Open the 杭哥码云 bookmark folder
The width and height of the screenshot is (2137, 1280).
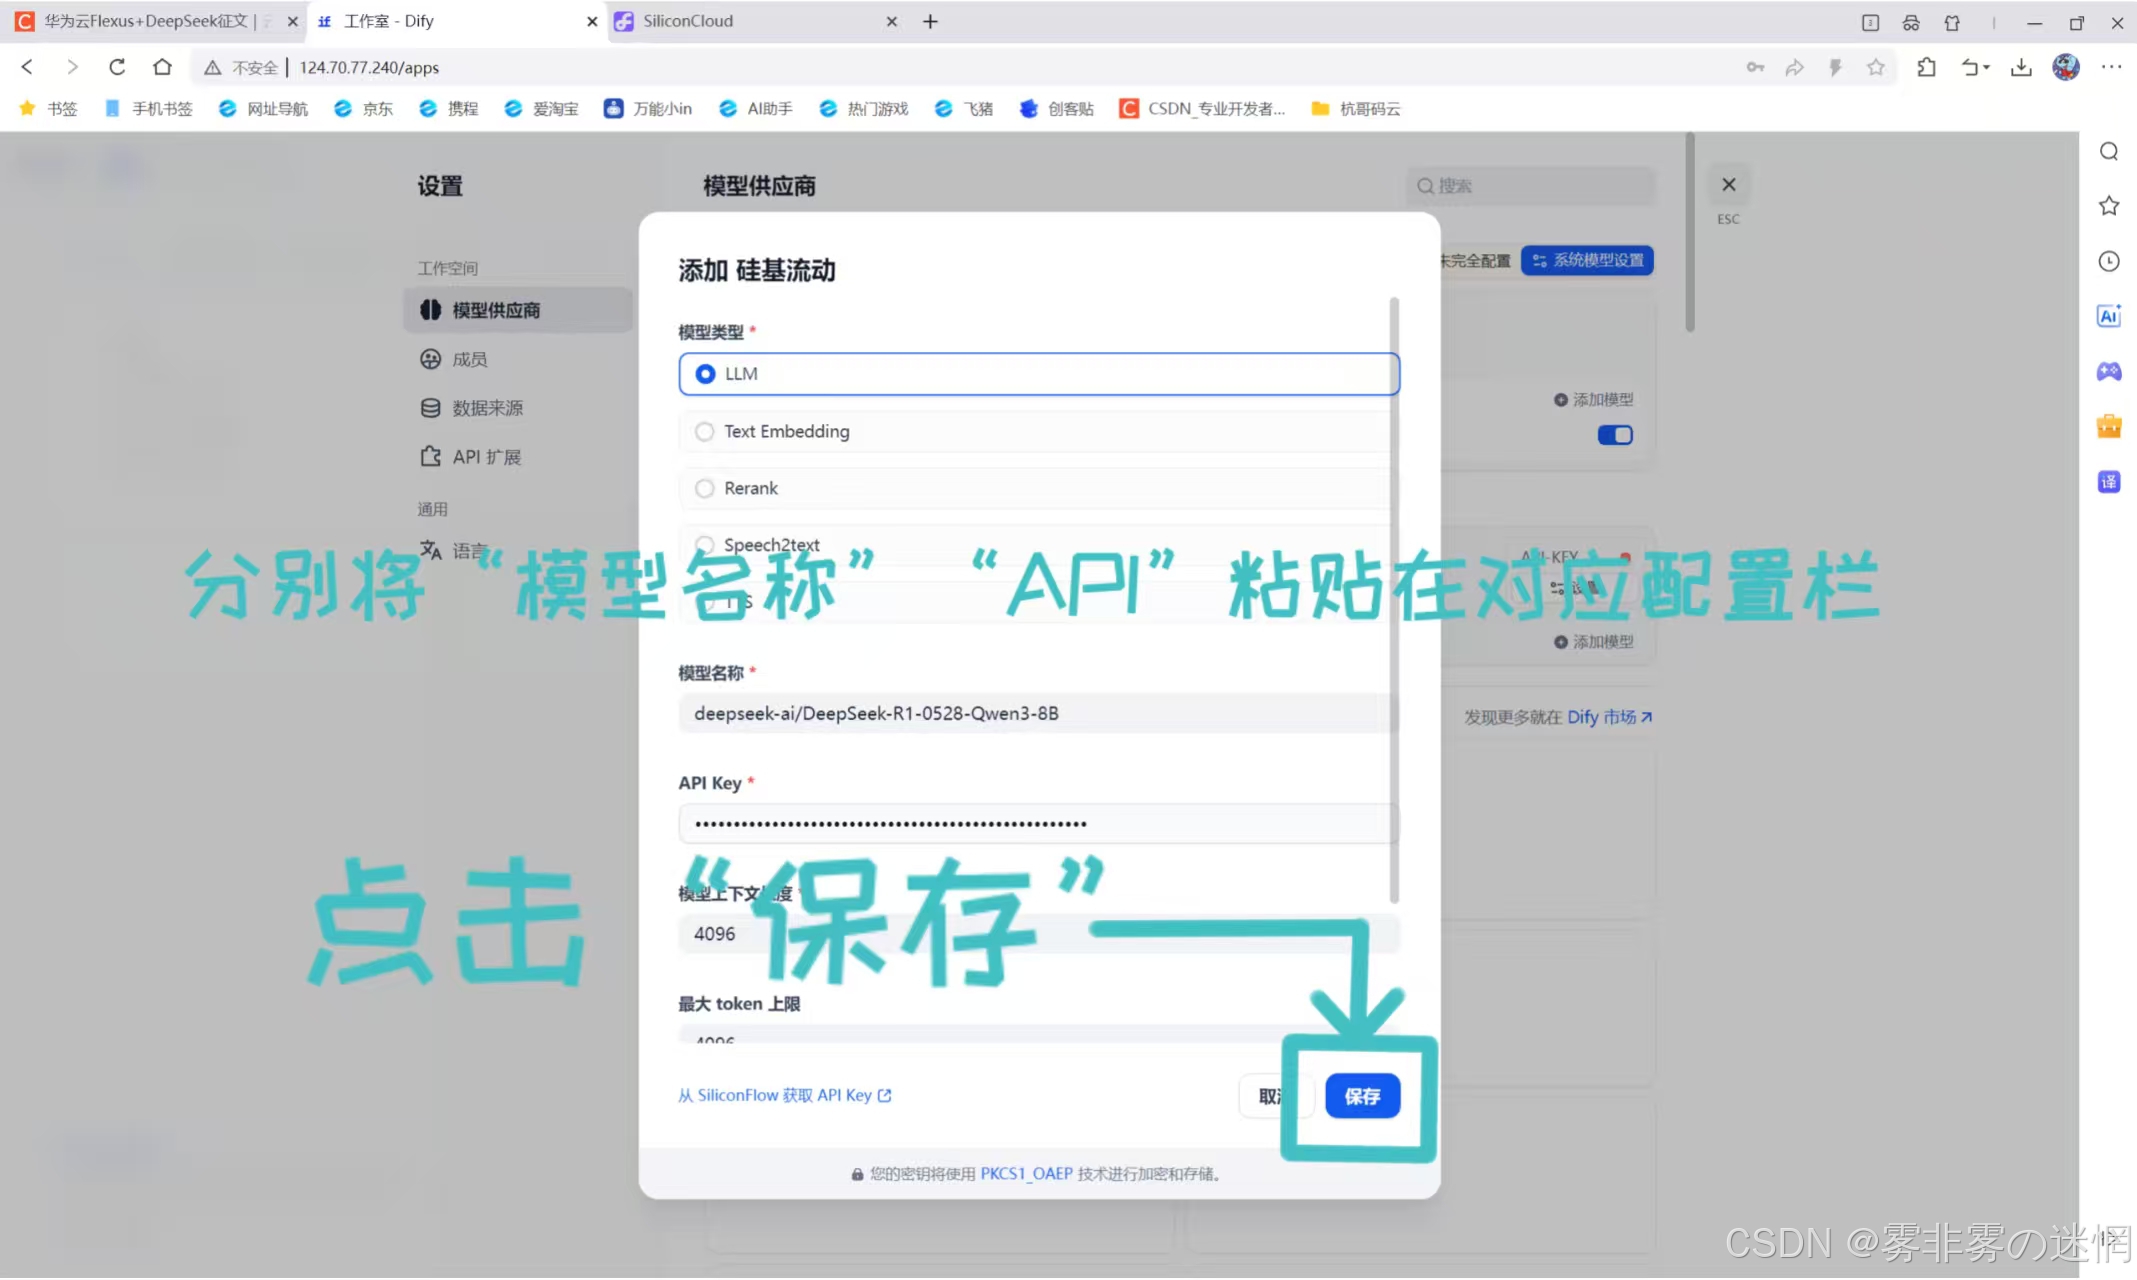pos(1356,108)
